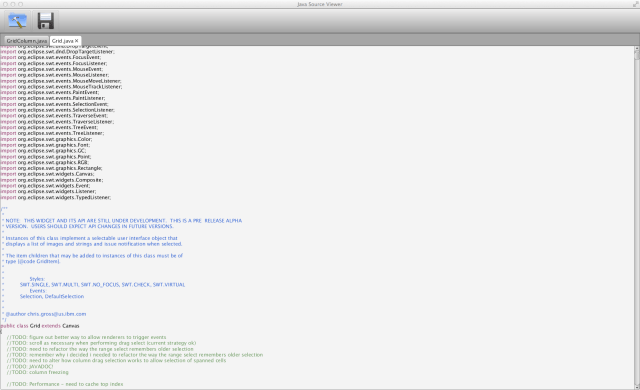Click the graphics.Font import line
Image resolution: width=640 pixels, height=390 pixels.
coord(45,145)
